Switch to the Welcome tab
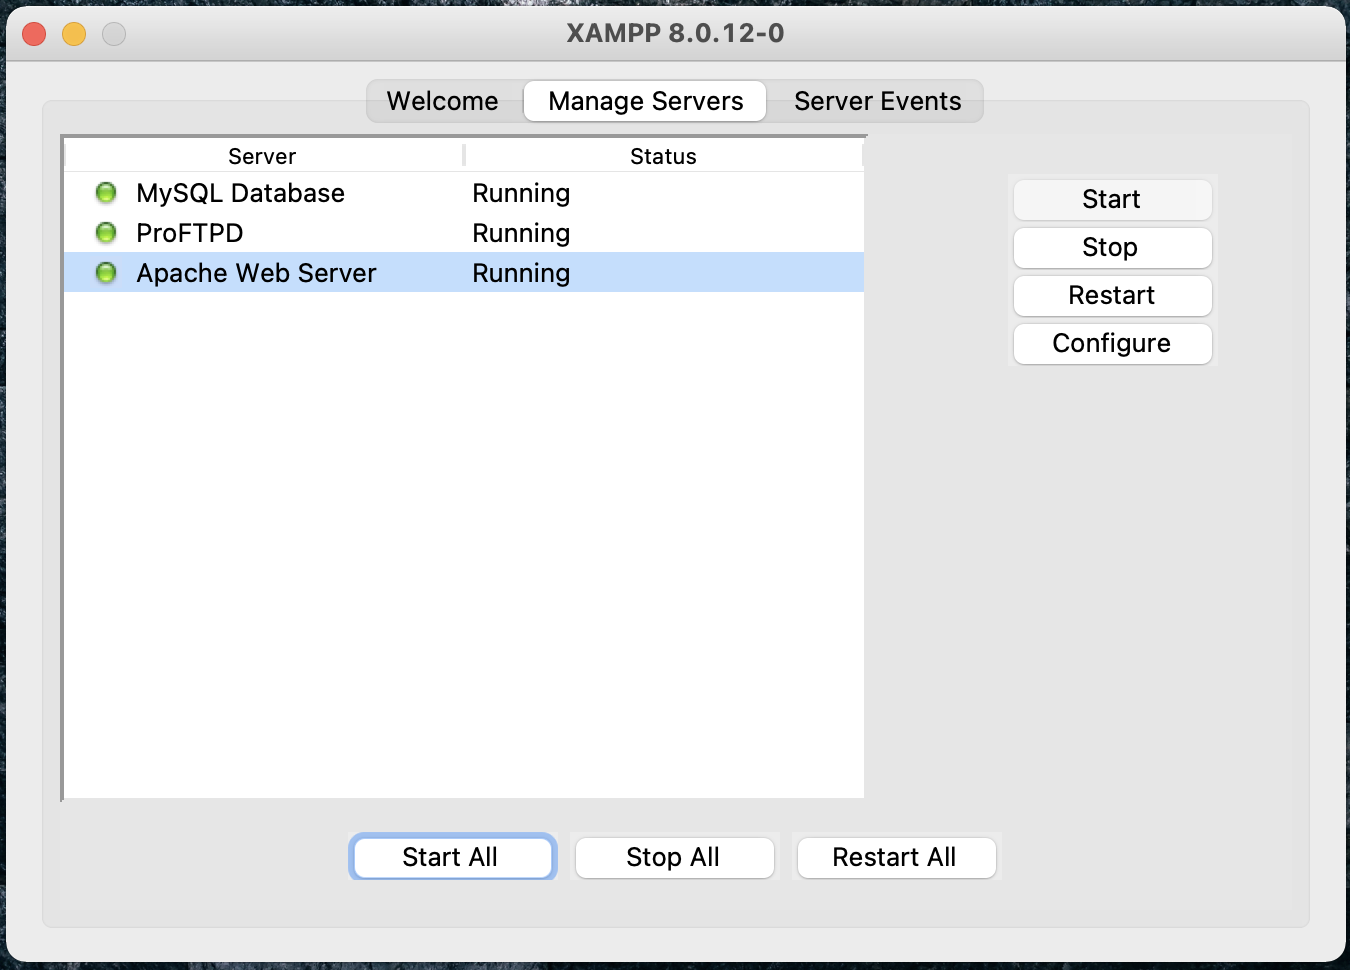Image resolution: width=1350 pixels, height=970 pixels. click(x=443, y=101)
